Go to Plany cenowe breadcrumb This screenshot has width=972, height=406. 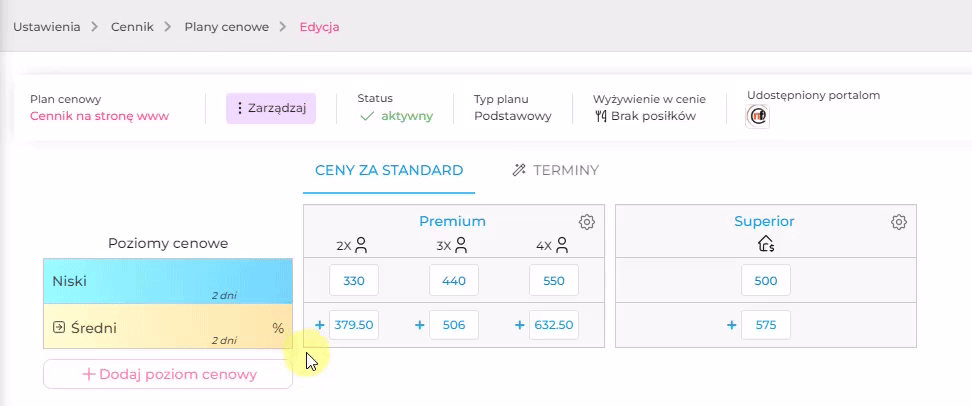point(226,27)
